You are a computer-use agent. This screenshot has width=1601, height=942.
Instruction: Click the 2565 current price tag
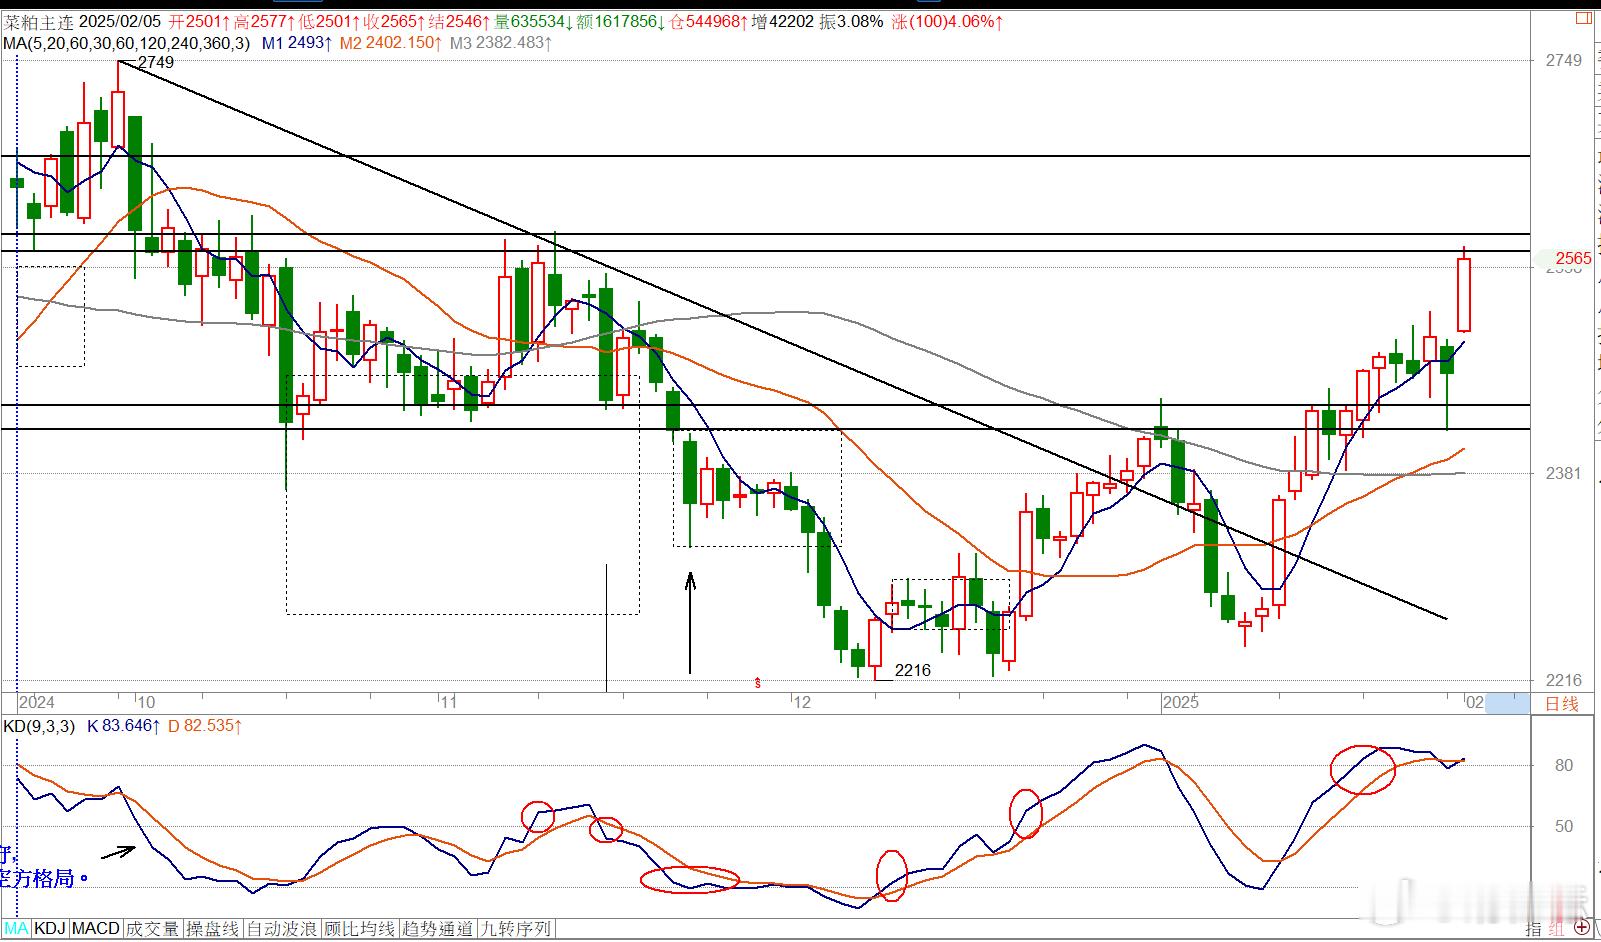[x=1573, y=258]
